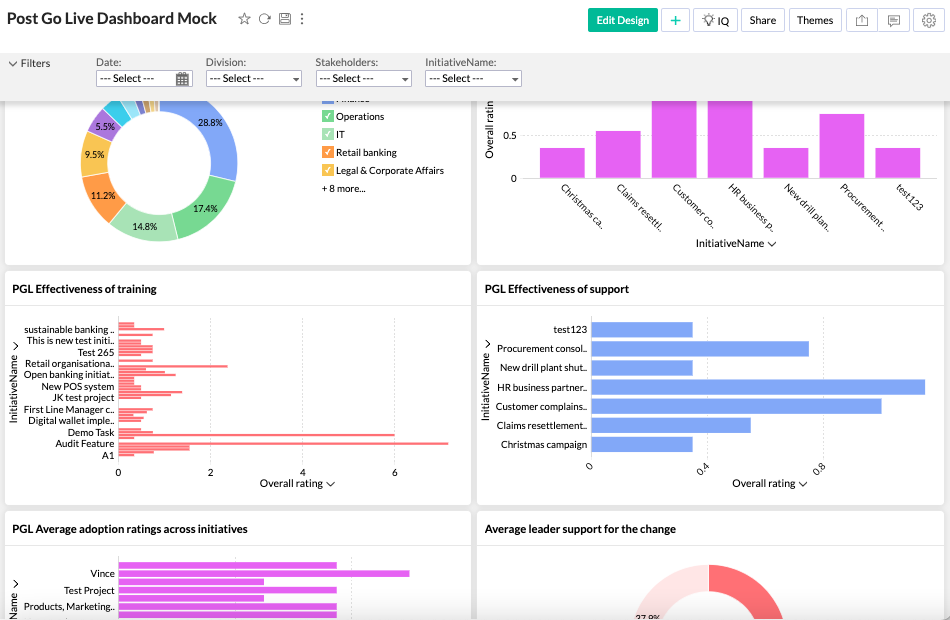Screen dimensions: 950x620
Task: Mark dashboard as favorite with star icon
Action: [244, 19]
